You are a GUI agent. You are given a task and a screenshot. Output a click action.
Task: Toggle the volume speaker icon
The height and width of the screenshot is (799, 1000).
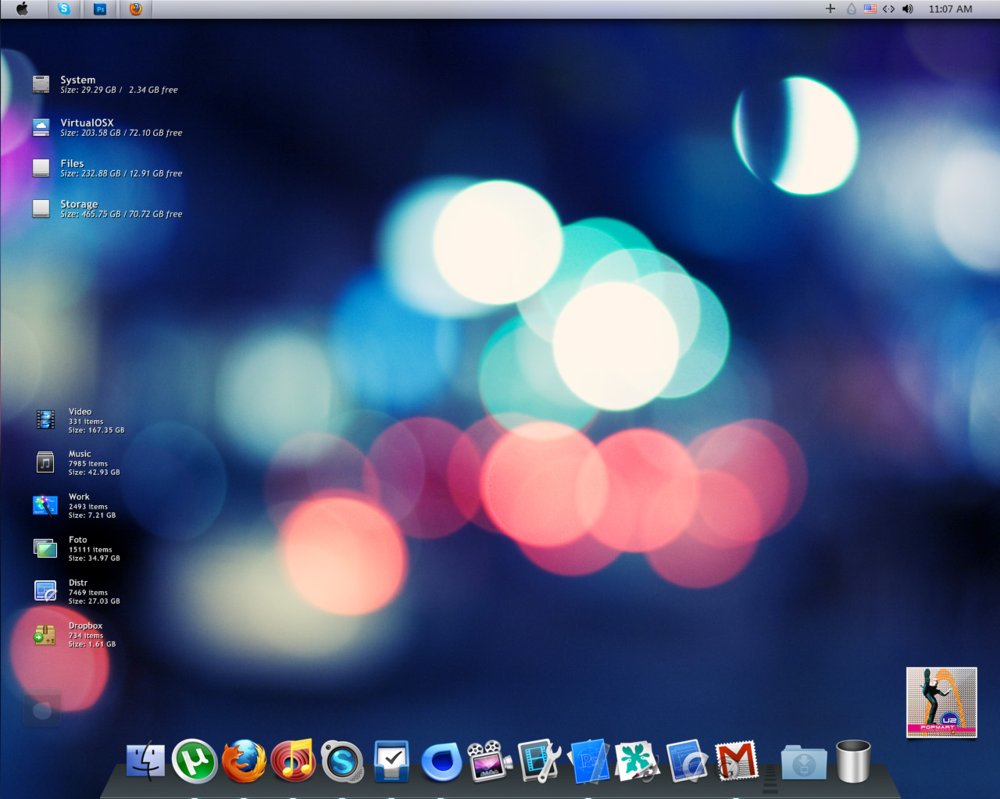[908, 9]
